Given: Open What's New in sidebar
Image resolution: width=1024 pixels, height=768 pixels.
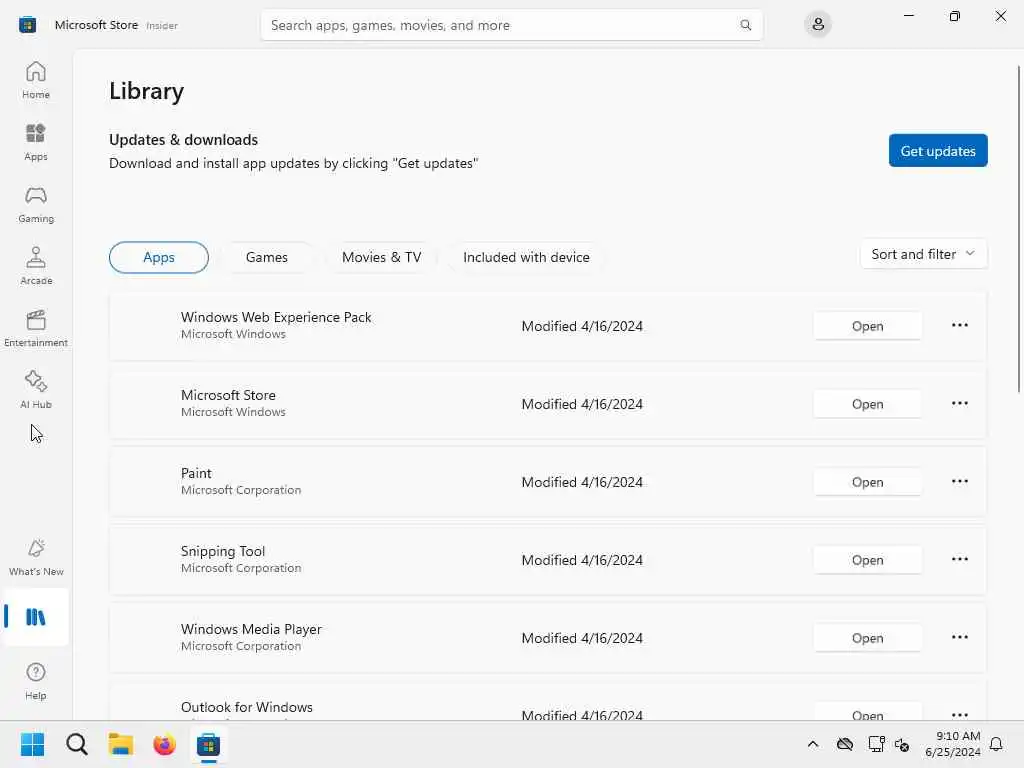Looking at the screenshot, I should [36, 557].
